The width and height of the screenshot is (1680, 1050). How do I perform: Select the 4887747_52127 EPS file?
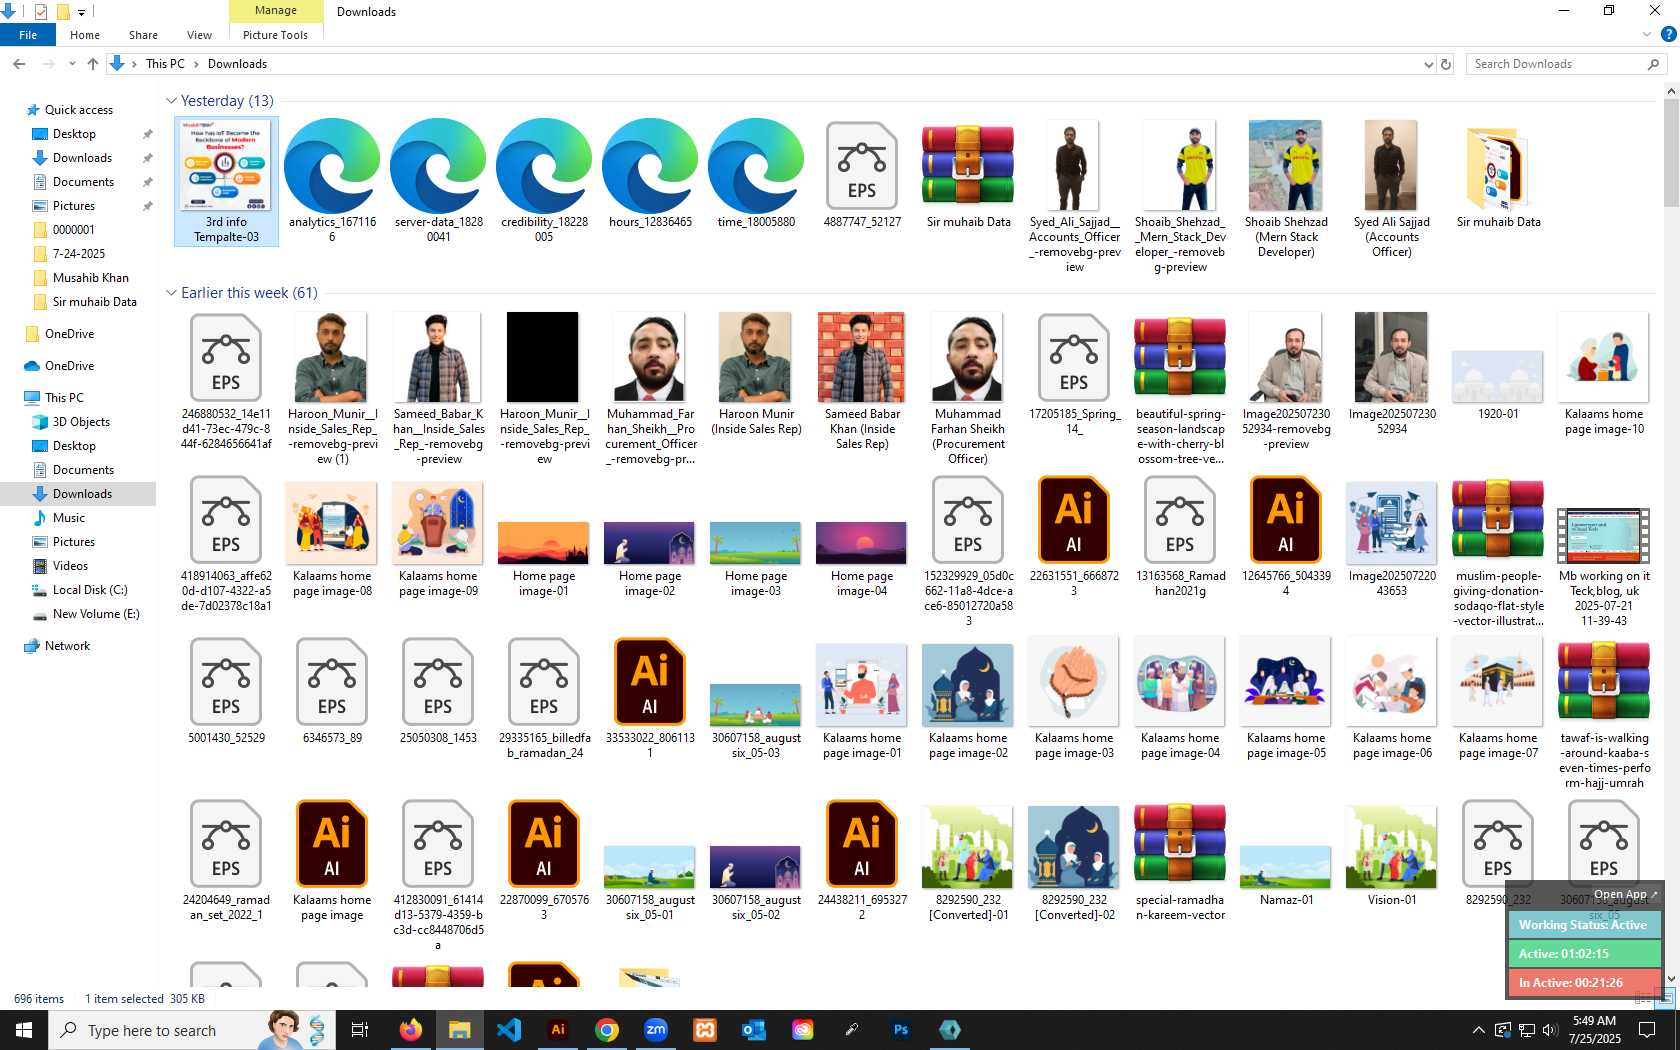coord(862,166)
